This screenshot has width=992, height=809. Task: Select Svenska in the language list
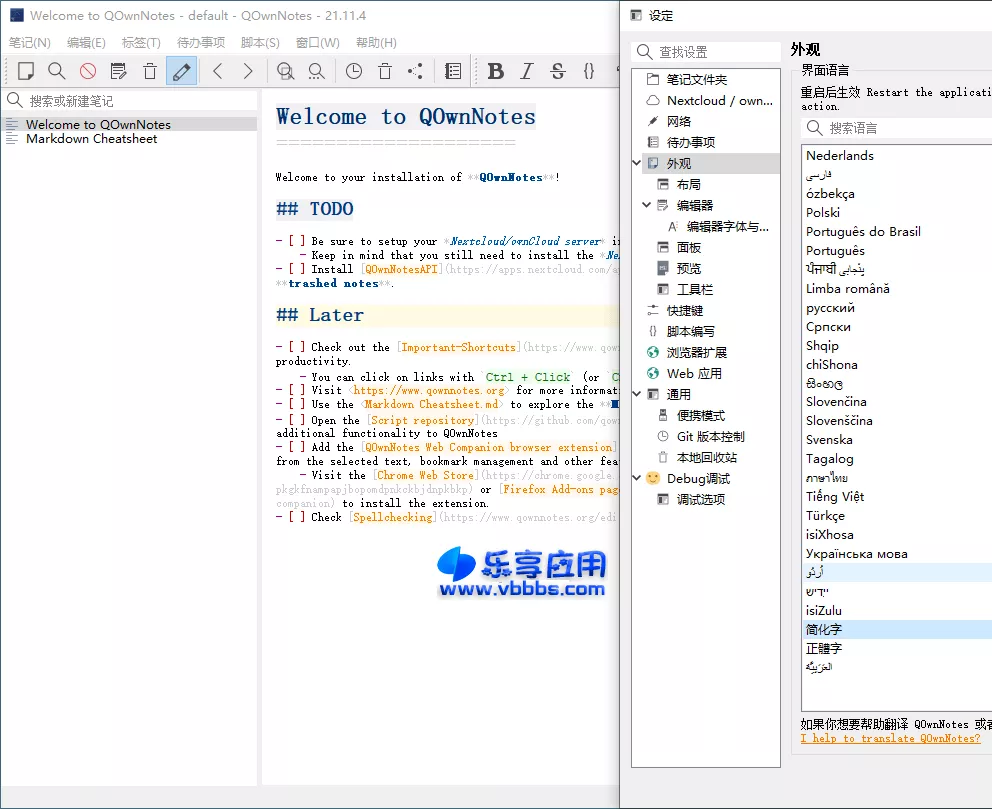[x=829, y=440]
